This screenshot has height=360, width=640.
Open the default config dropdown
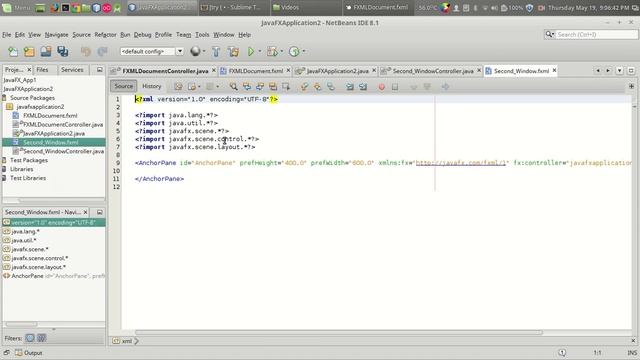(x=180, y=51)
